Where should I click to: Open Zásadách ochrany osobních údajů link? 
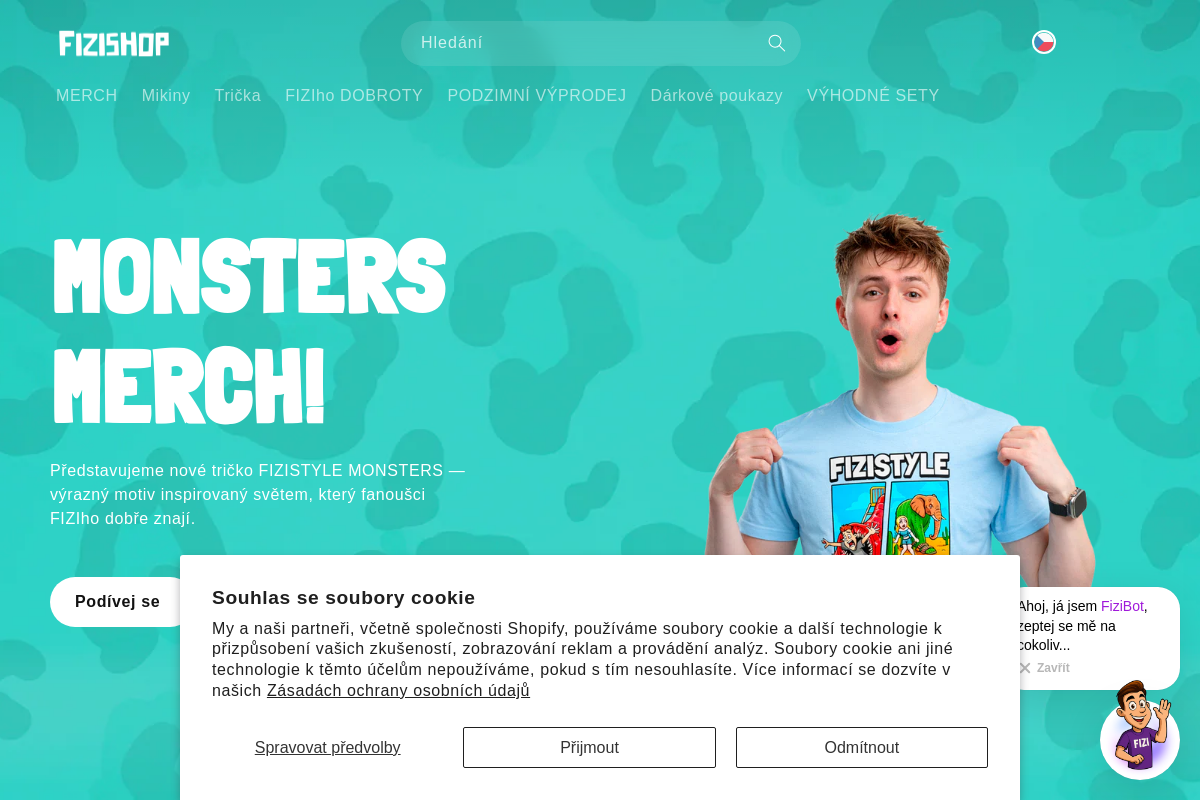point(398,691)
